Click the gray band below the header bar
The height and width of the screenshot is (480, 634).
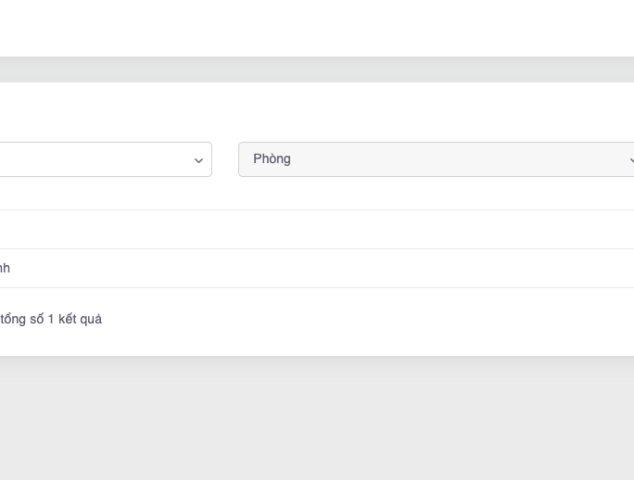pyautogui.click(x=317, y=69)
